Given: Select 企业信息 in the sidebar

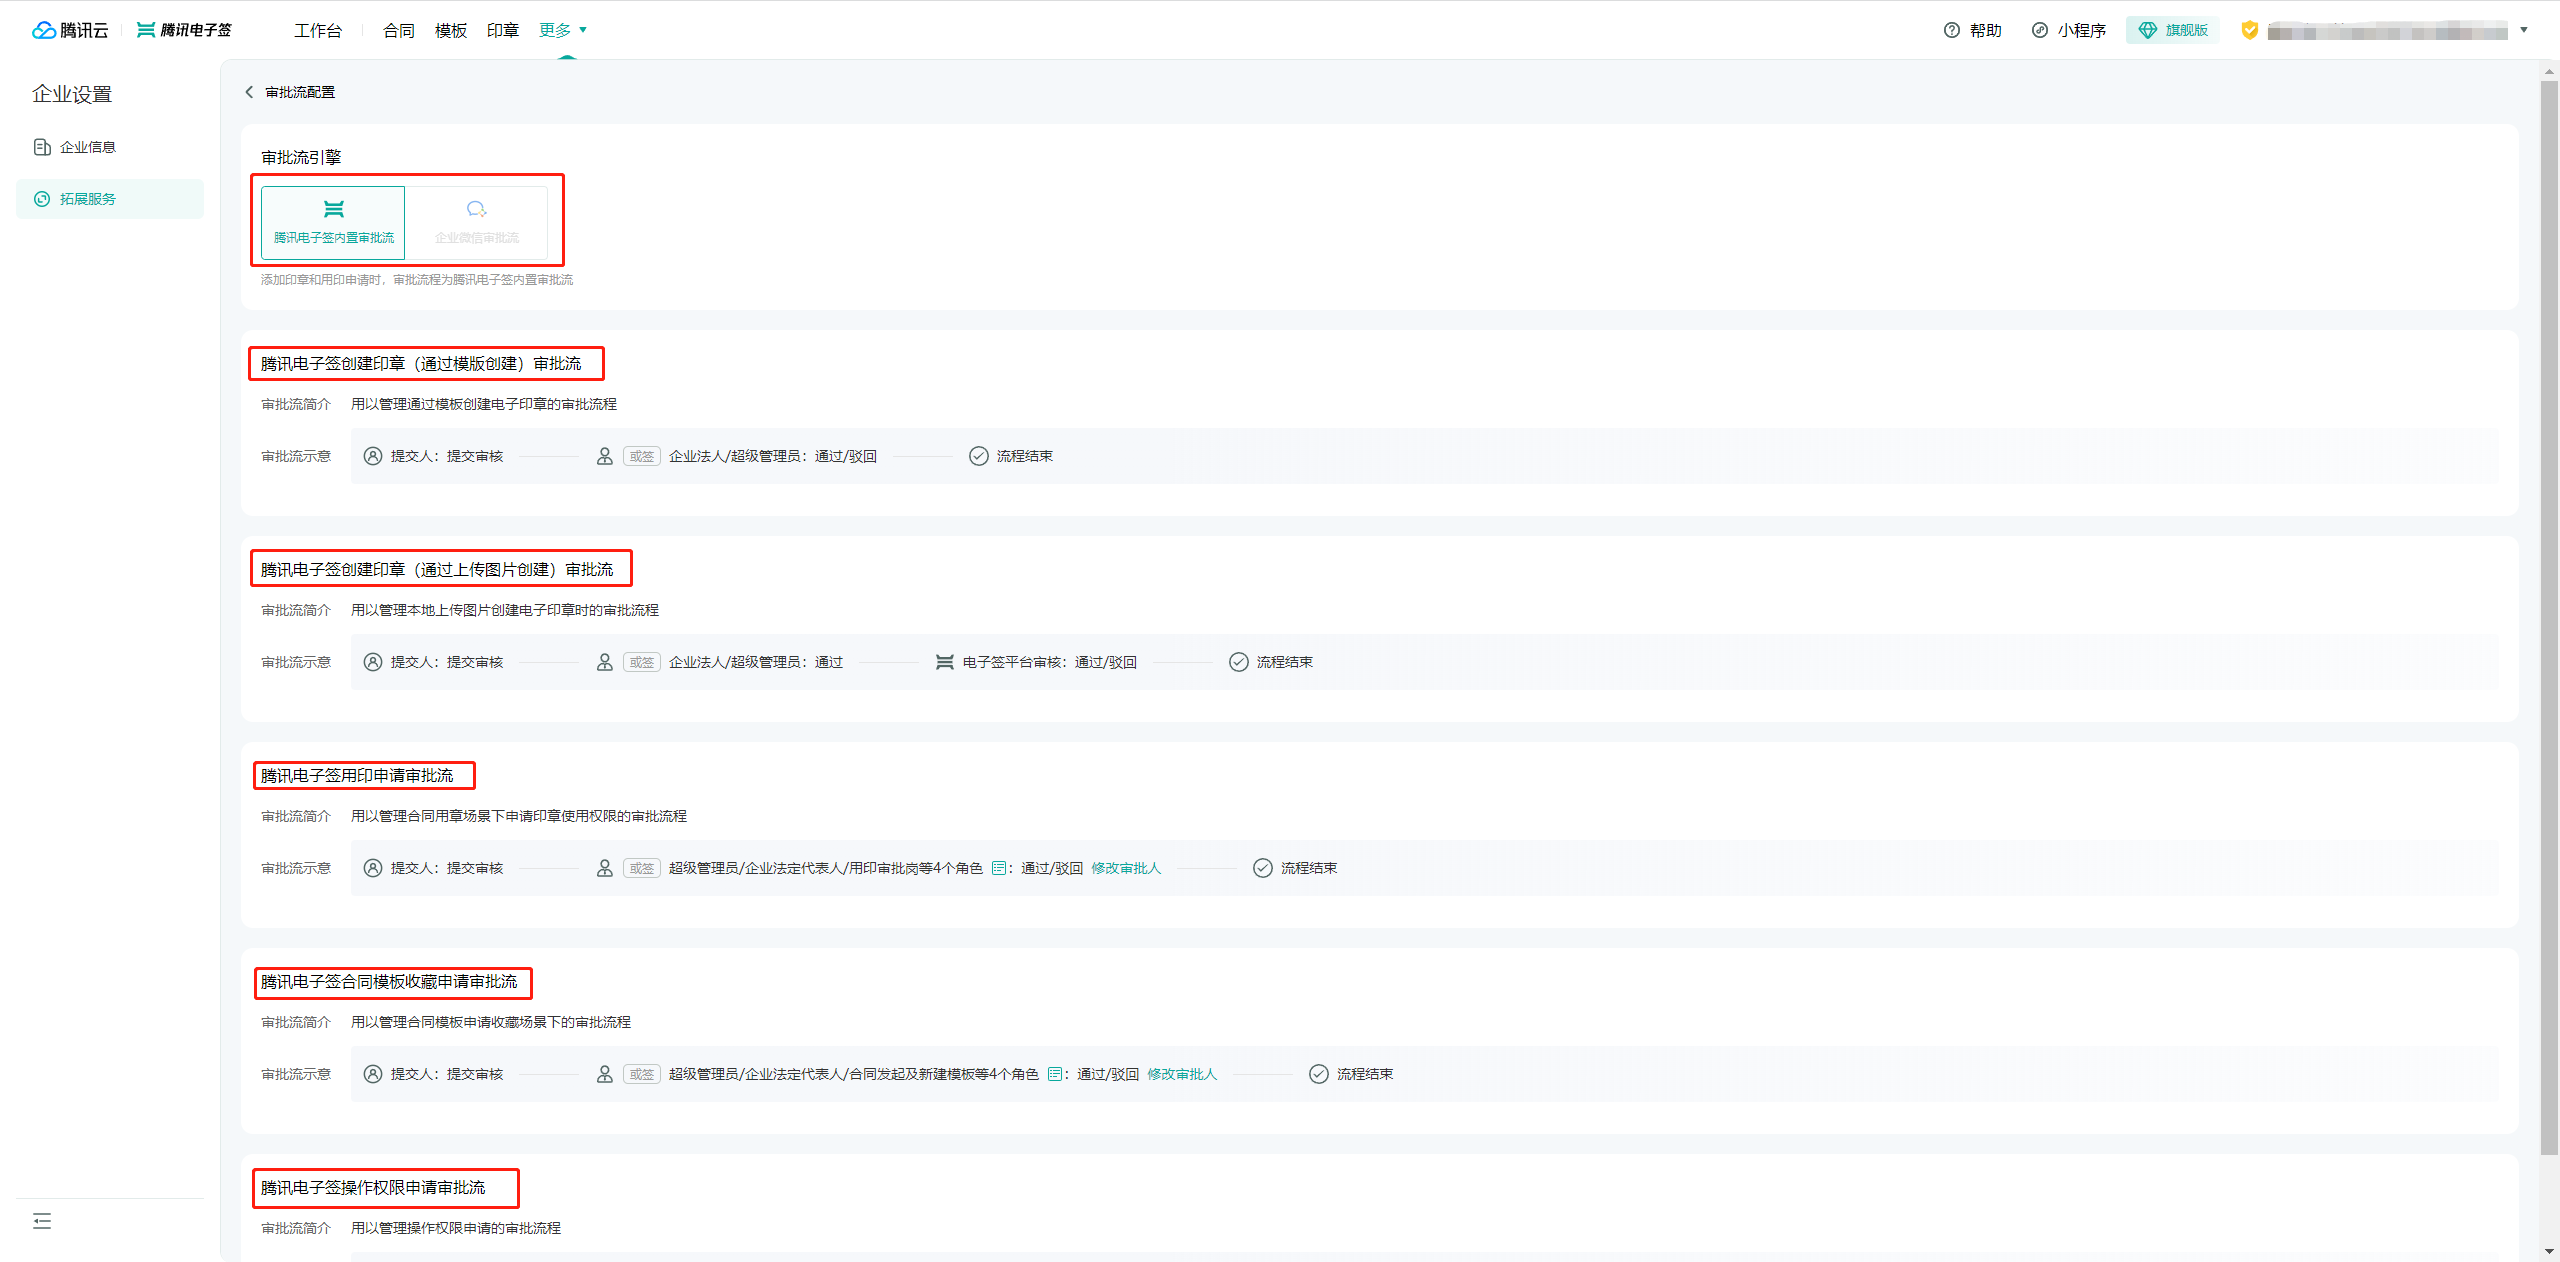Looking at the screenshot, I should click(110, 147).
